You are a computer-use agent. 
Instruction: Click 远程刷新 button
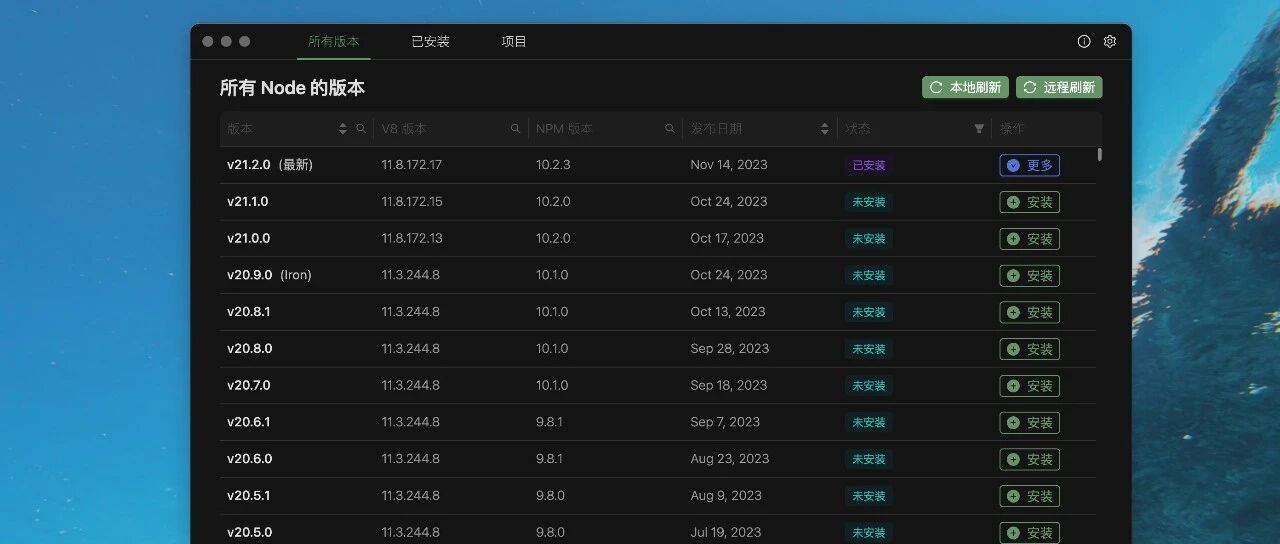coord(1059,87)
